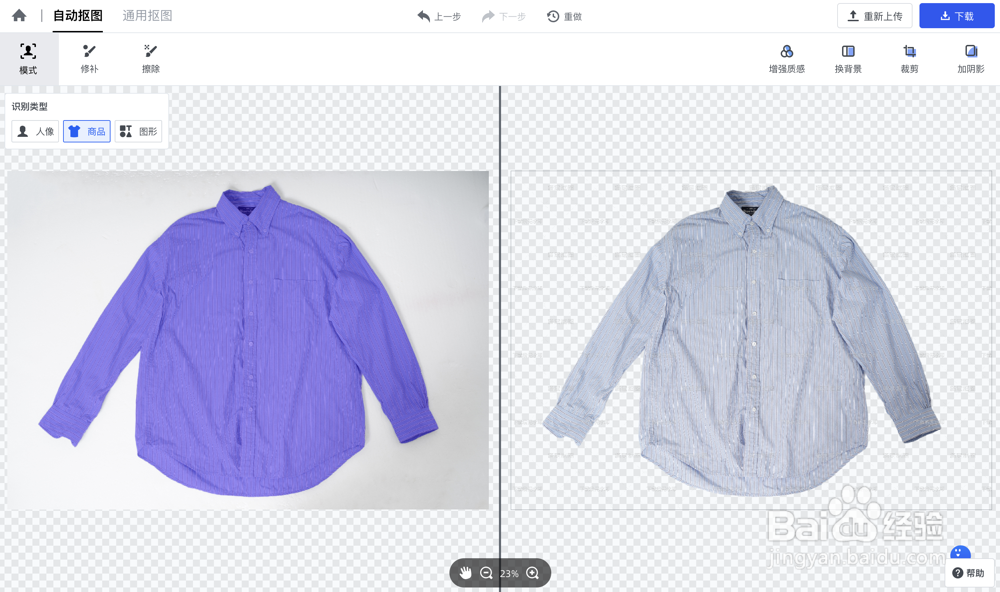
Task: Activate the hand pan tool
Action: 466,573
